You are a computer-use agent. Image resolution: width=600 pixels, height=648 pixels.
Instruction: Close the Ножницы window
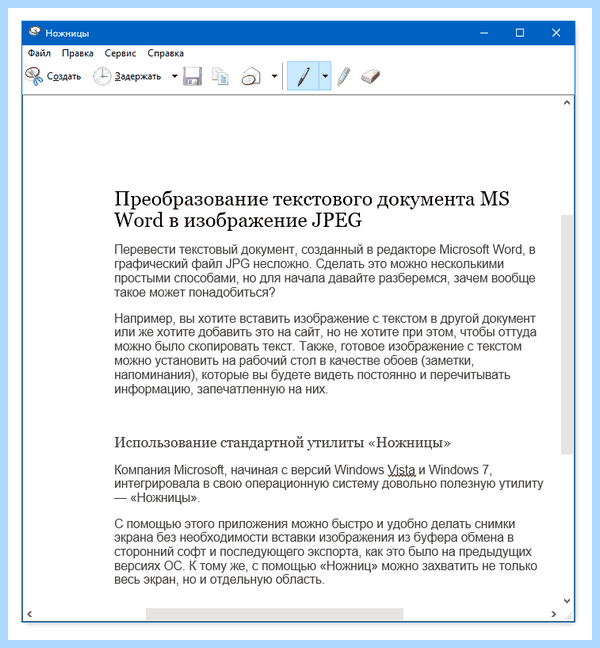click(556, 33)
